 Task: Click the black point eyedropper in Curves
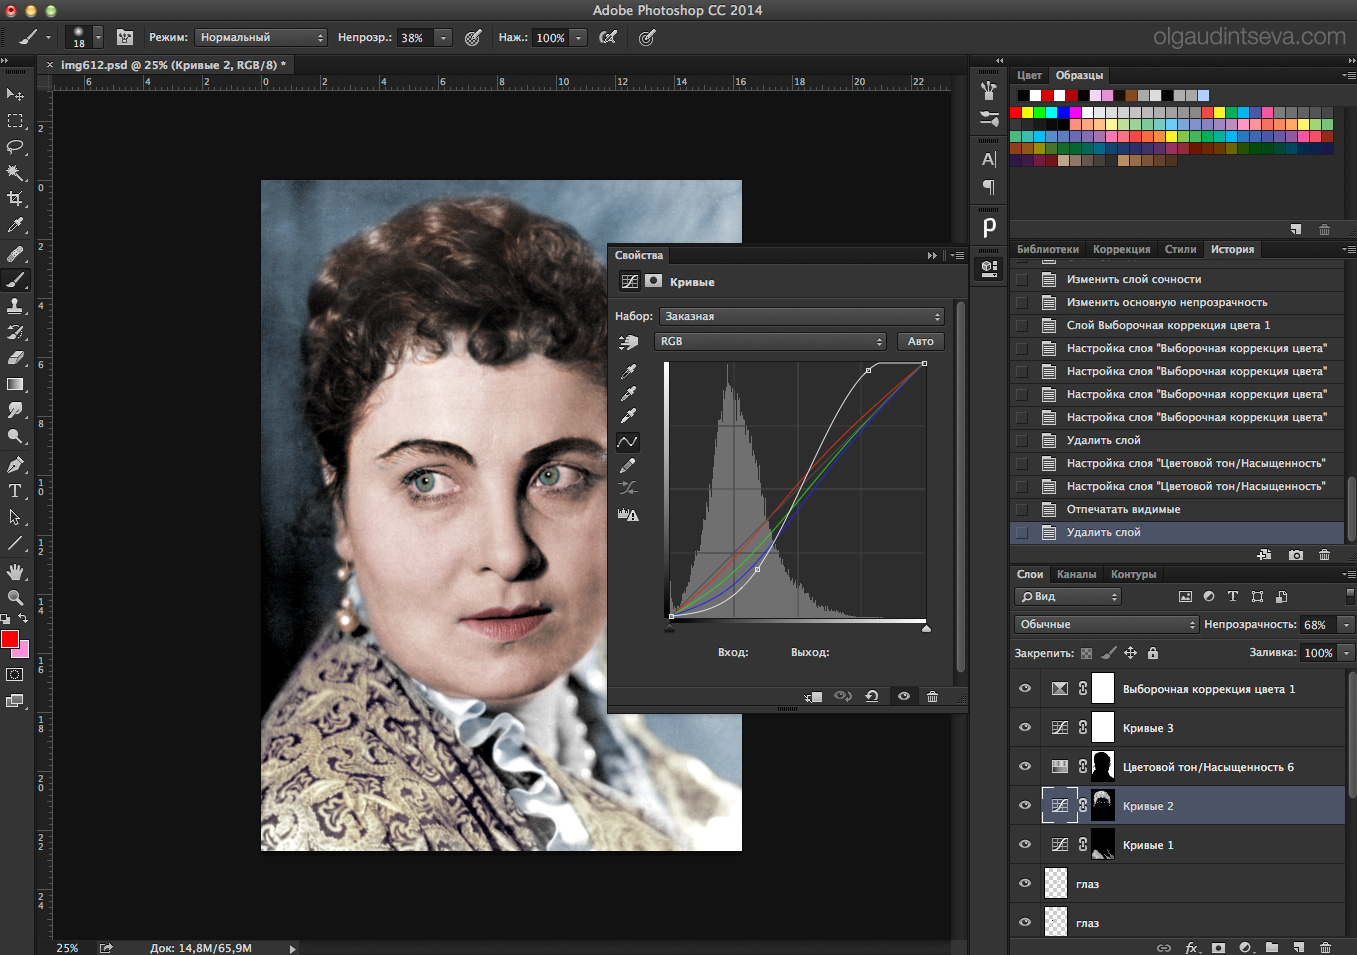tap(628, 371)
